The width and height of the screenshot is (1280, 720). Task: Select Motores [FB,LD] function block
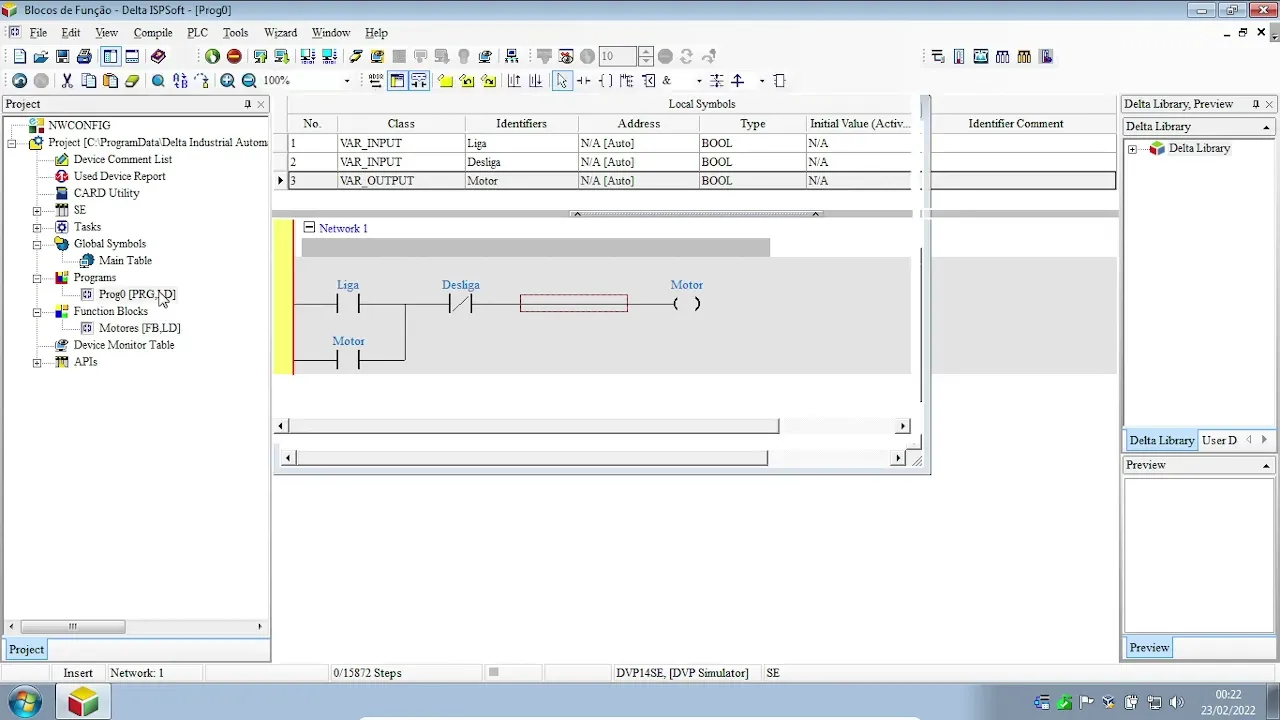pos(139,328)
